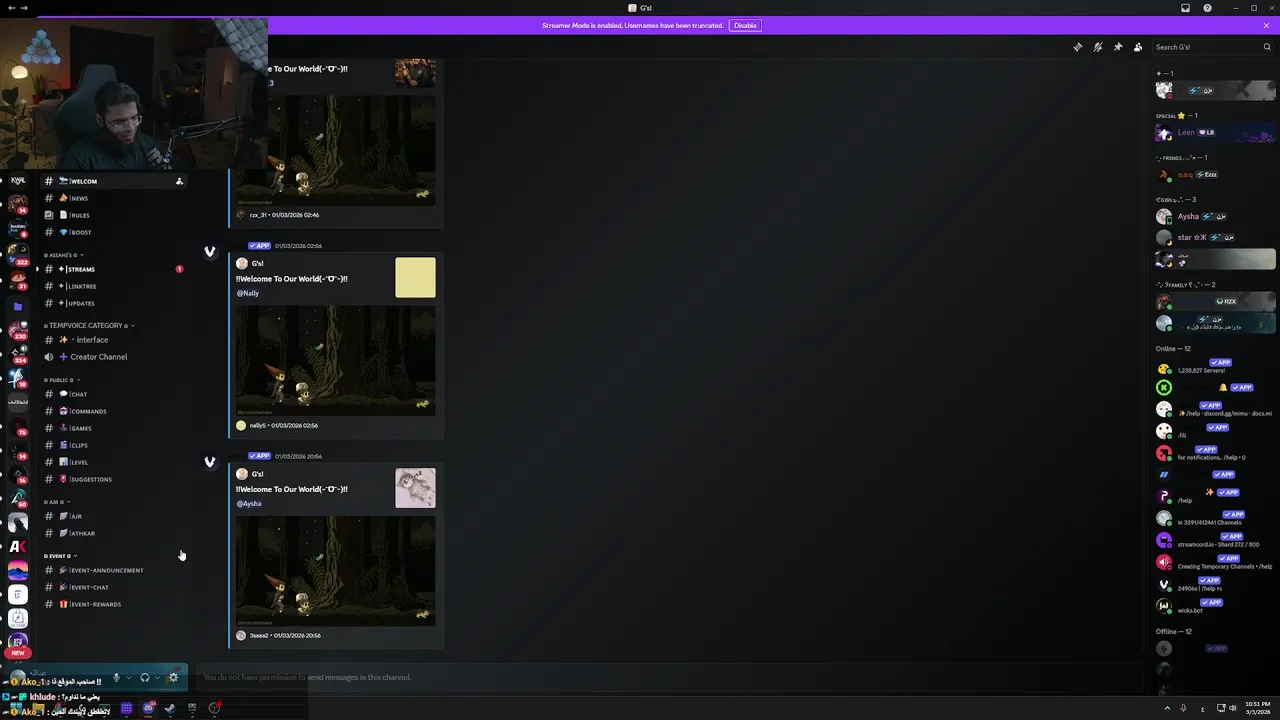Disable Streamer Mode via Disable button
The height and width of the screenshot is (720, 1280).
pos(745,25)
